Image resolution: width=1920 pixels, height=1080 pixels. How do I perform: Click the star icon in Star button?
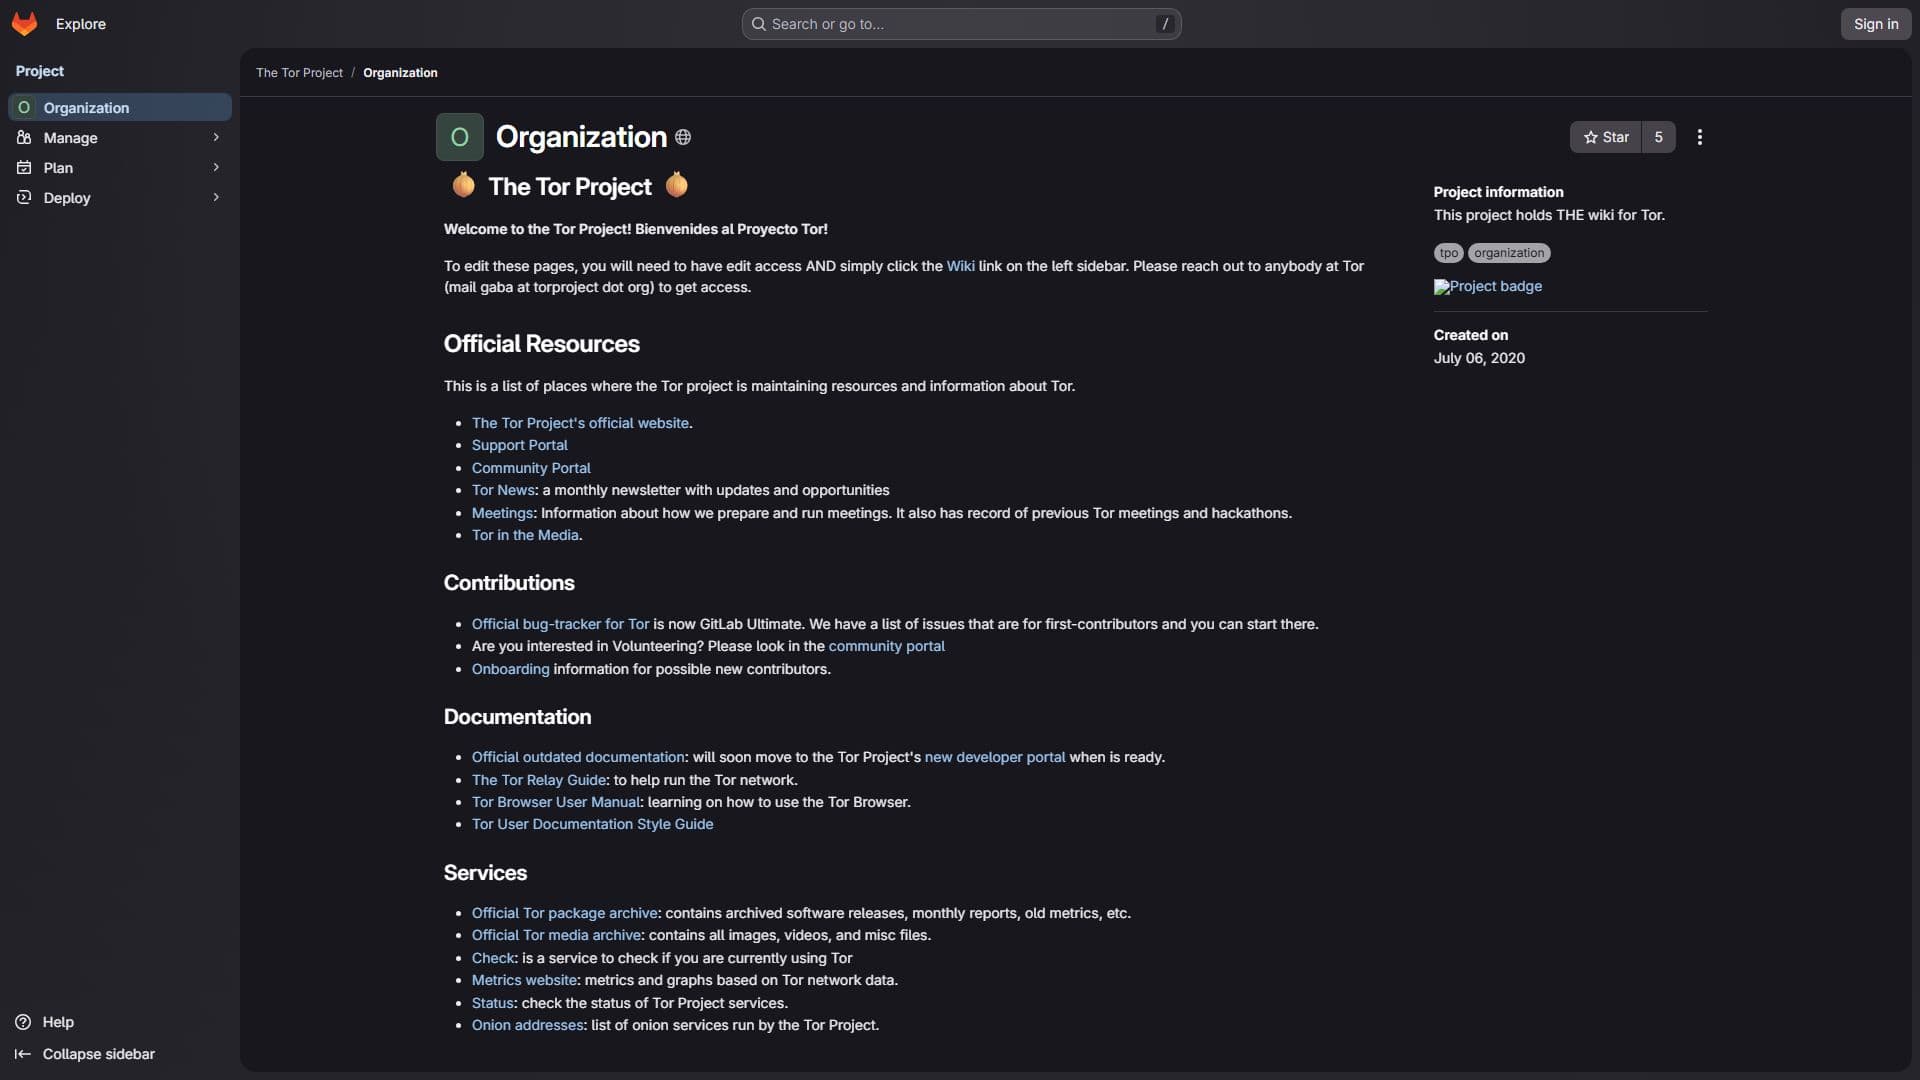(1590, 137)
